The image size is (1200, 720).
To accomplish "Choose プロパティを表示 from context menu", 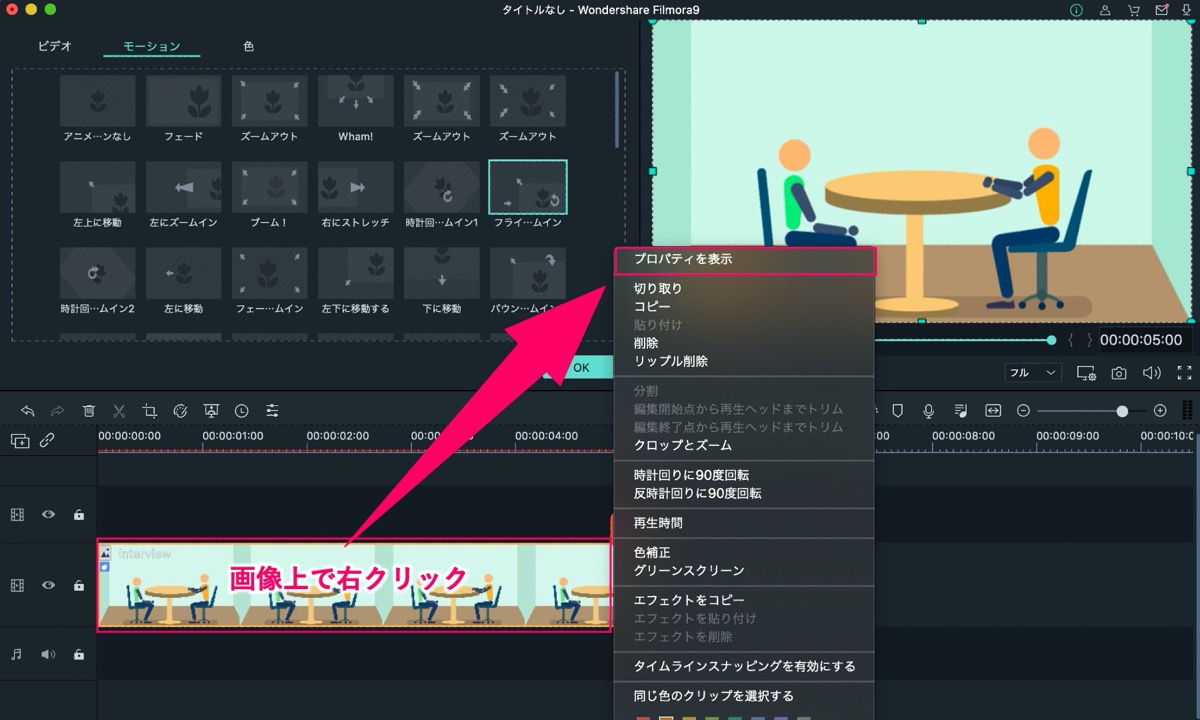I will click(745, 260).
